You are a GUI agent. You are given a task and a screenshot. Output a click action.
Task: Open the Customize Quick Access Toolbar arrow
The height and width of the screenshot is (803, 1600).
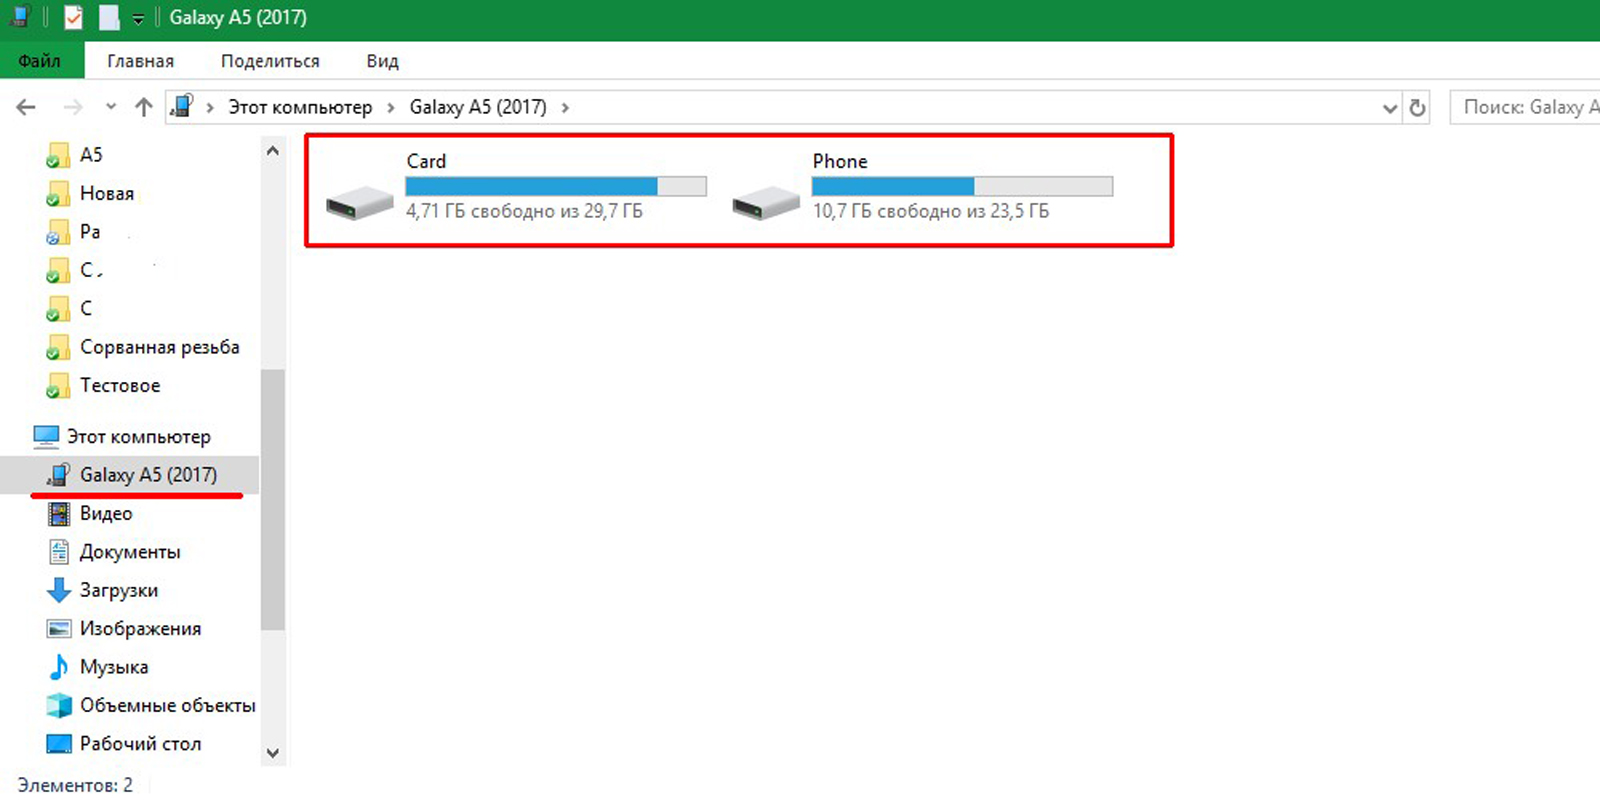(x=138, y=18)
